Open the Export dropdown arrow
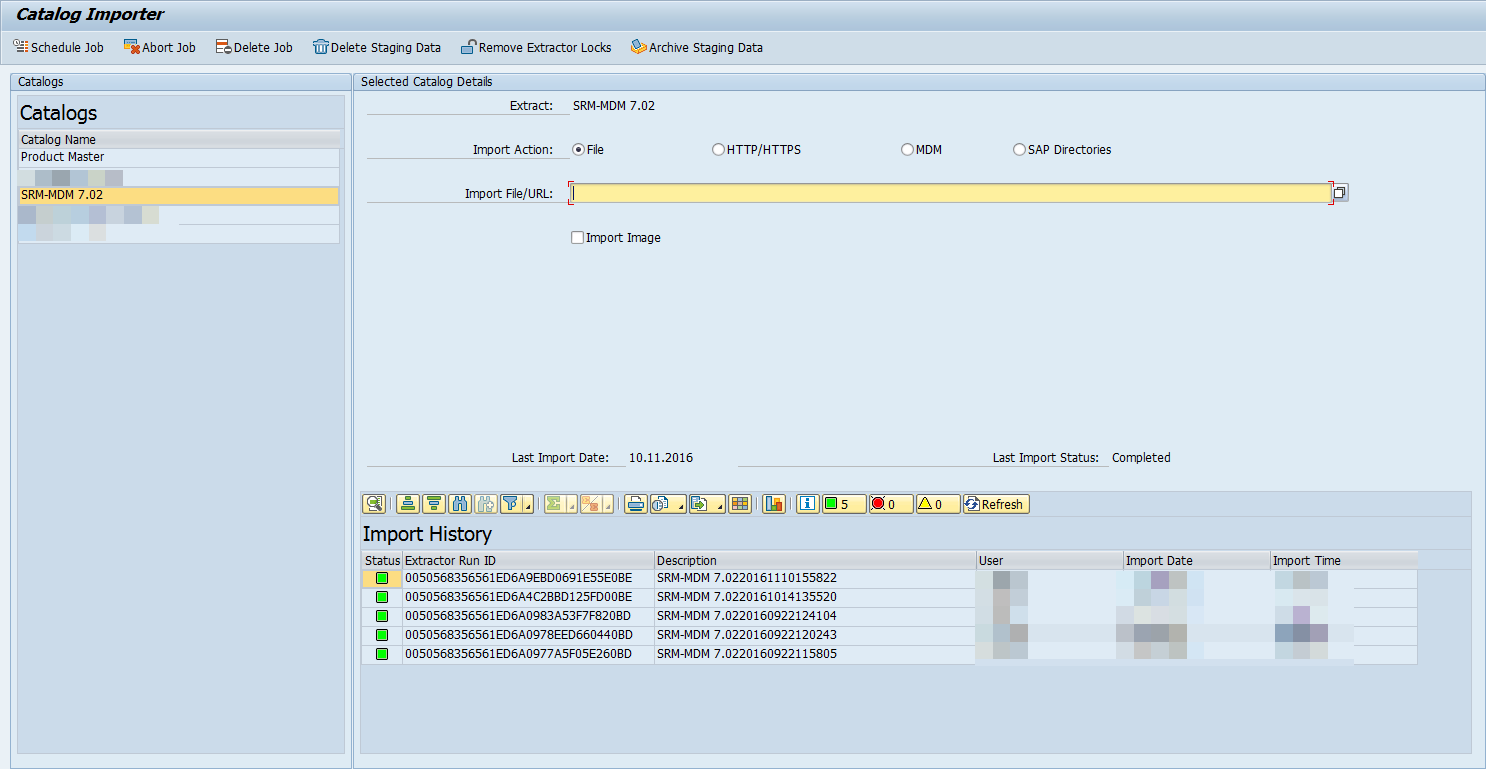Screen dimensions: 1486x769 720,505
